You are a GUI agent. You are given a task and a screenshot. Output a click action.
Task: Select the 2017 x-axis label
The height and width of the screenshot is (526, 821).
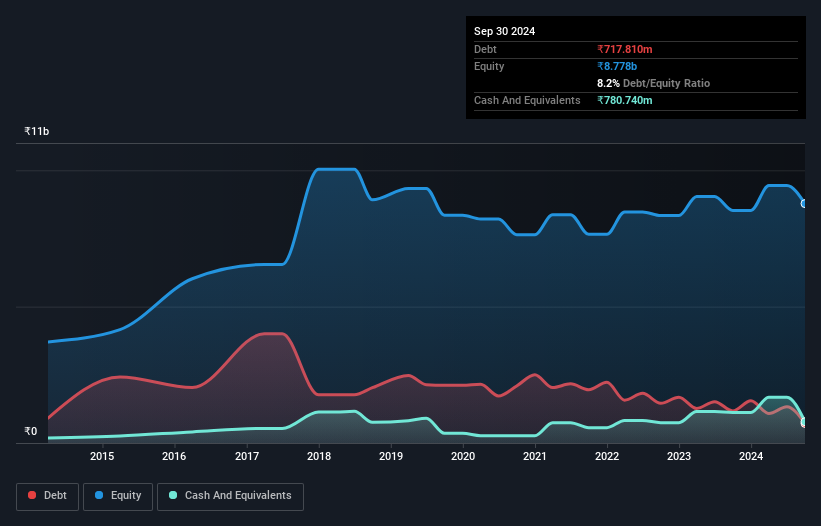click(x=247, y=456)
